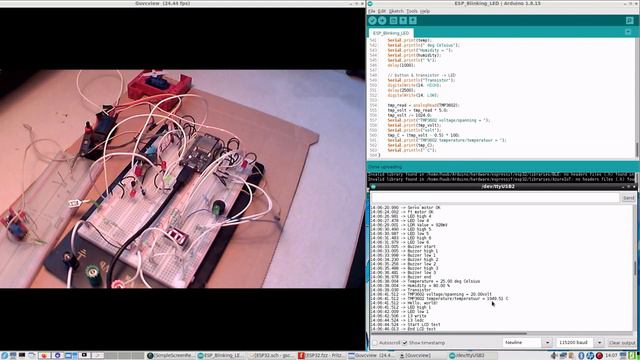
Task: Open the start menu icon in taskbar
Action: [x=4, y=356]
